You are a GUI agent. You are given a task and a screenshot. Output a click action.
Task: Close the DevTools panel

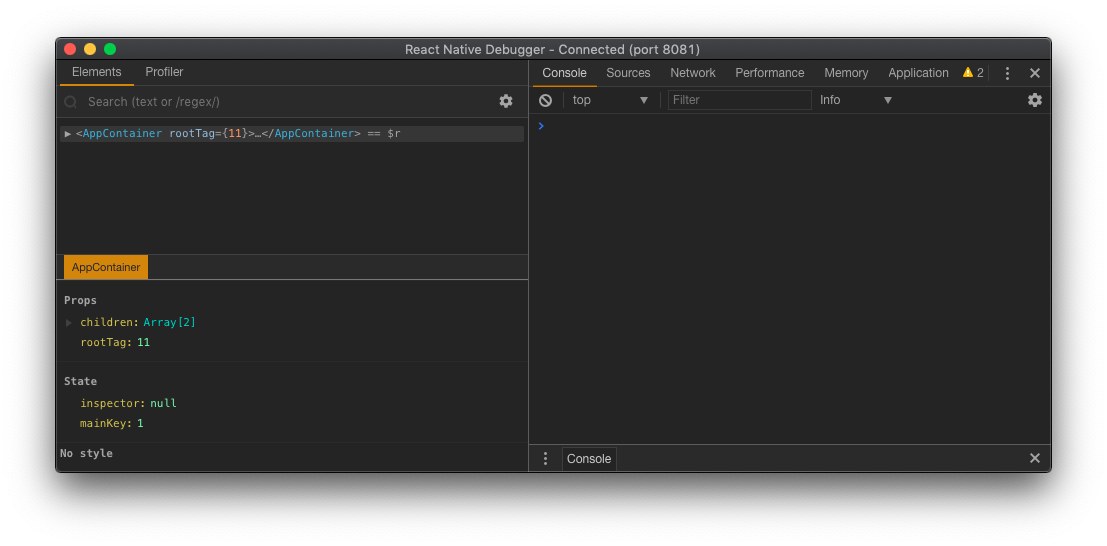[x=1035, y=73]
